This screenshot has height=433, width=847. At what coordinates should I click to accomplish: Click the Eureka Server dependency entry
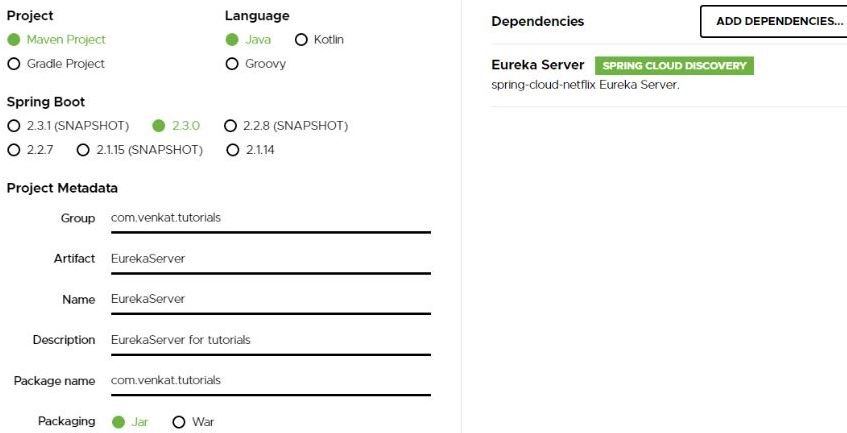tap(538, 66)
